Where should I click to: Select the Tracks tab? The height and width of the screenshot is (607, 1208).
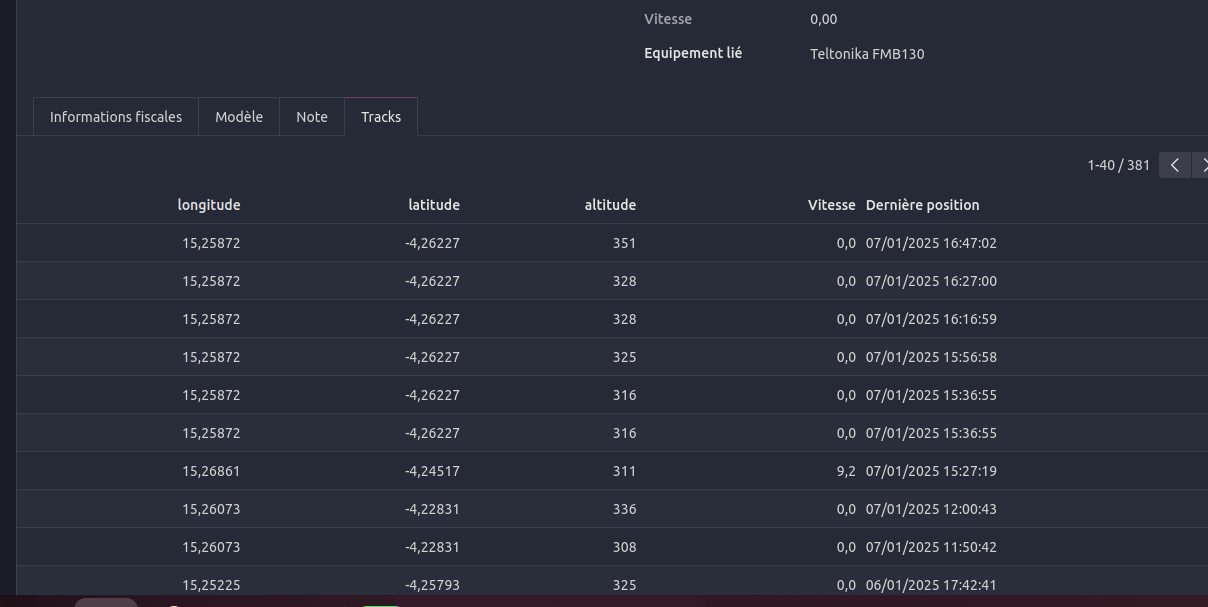(381, 117)
